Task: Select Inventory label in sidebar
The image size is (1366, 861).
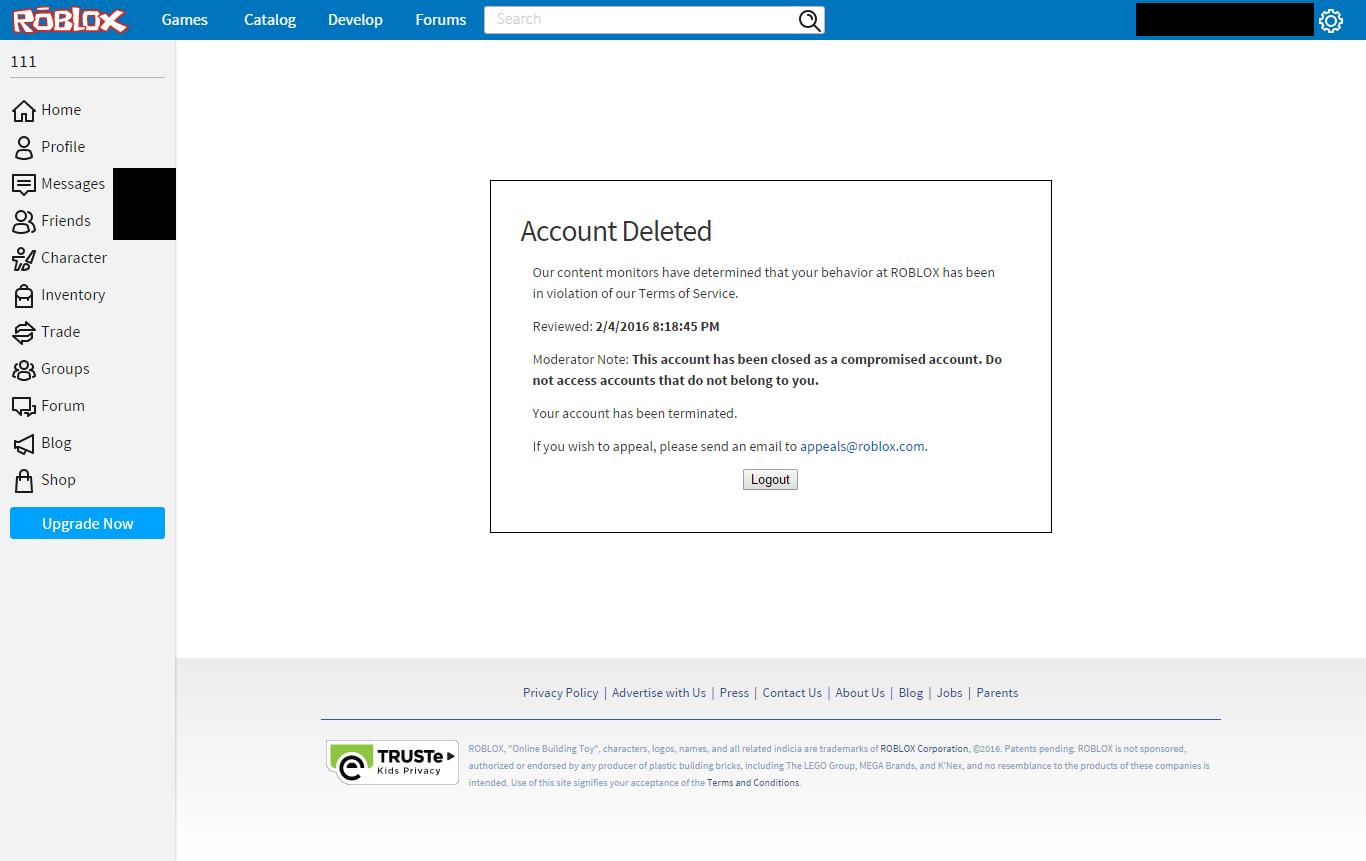Action: pos(73,295)
